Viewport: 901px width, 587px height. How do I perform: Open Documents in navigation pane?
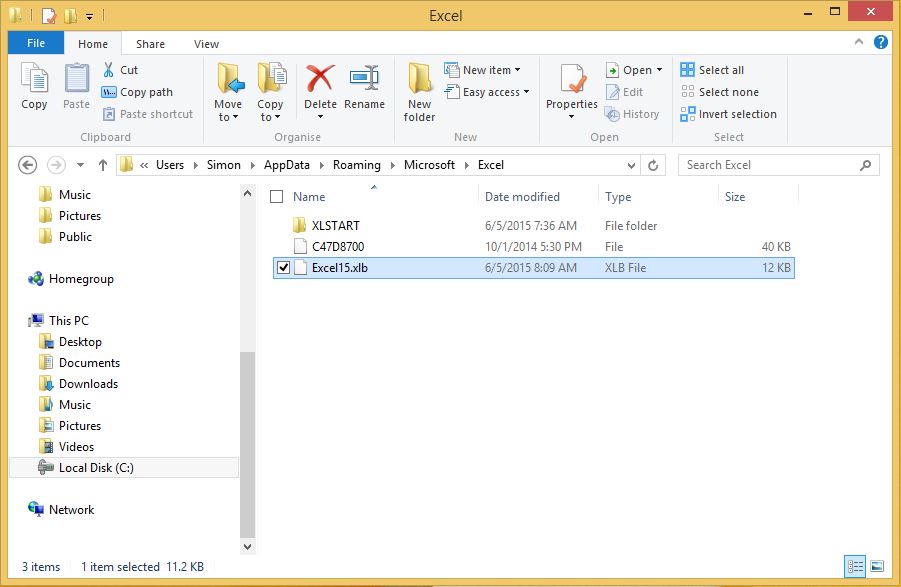click(79, 363)
